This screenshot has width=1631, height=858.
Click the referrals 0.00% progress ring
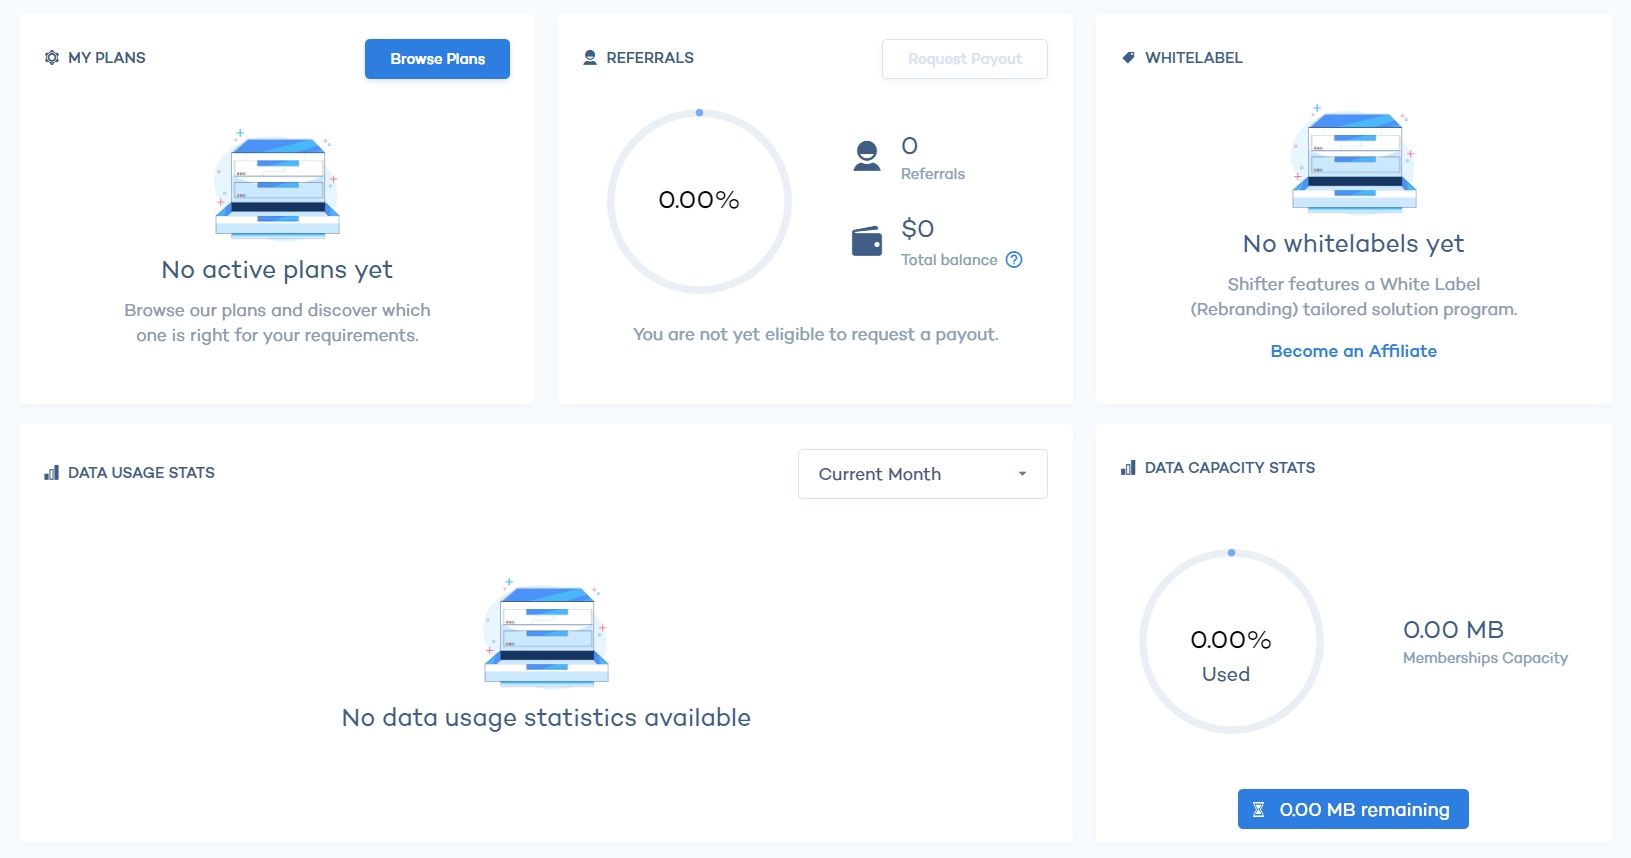click(699, 201)
